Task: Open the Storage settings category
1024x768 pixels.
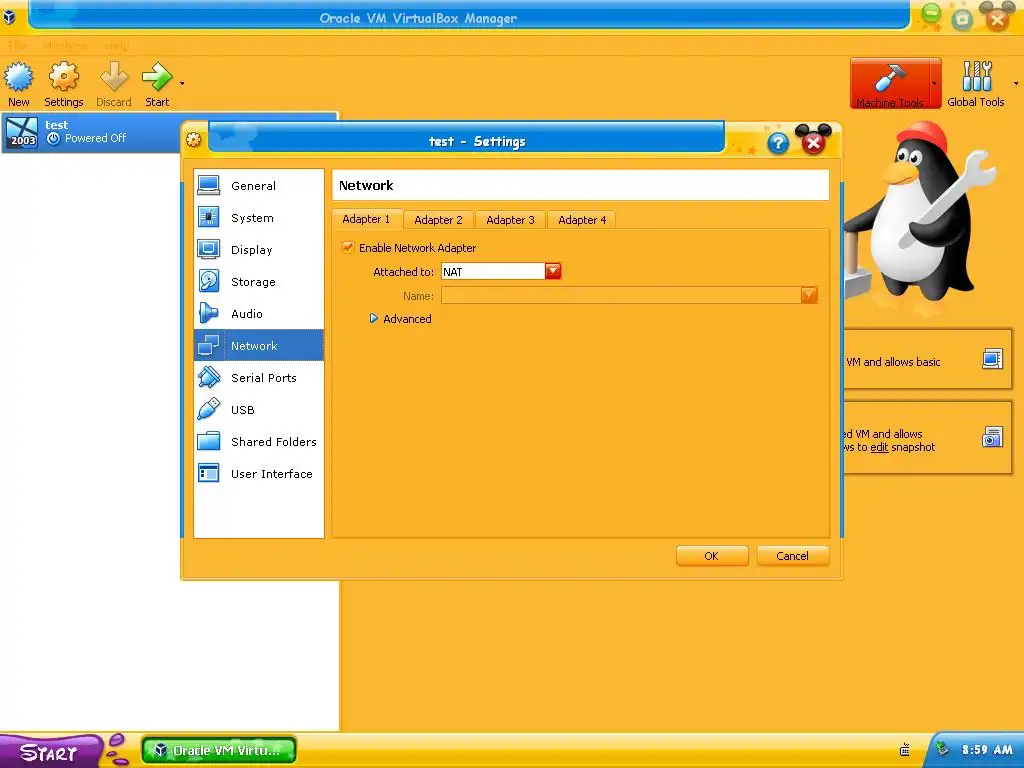Action: click(x=259, y=281)
